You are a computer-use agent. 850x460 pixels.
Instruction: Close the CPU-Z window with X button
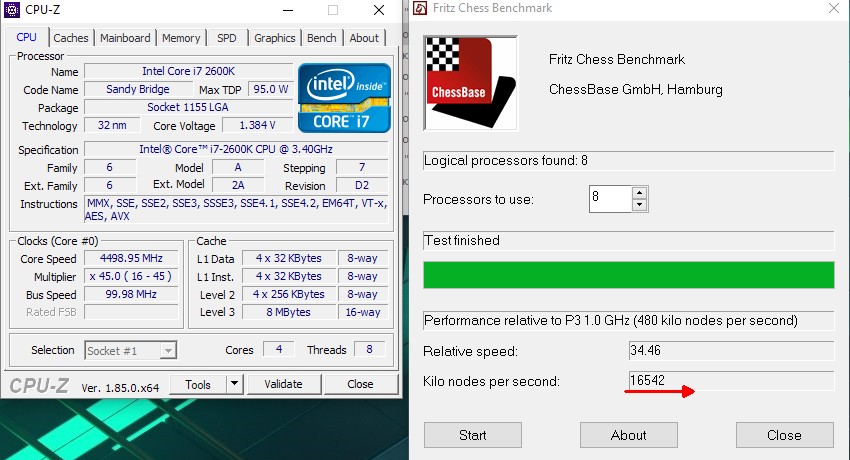[x=379, y=10]
